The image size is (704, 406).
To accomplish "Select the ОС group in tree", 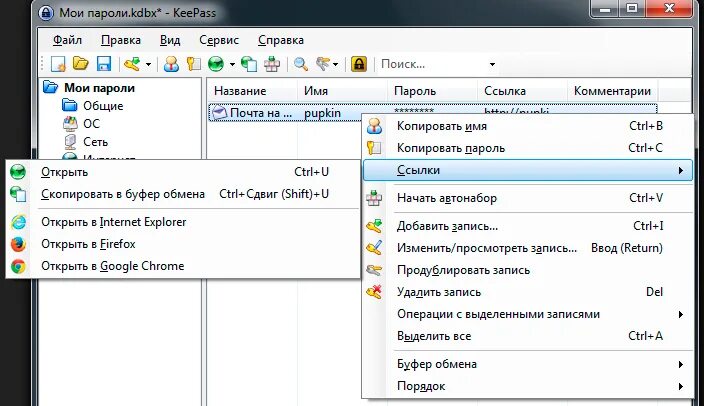I will (x=92, y=124).
